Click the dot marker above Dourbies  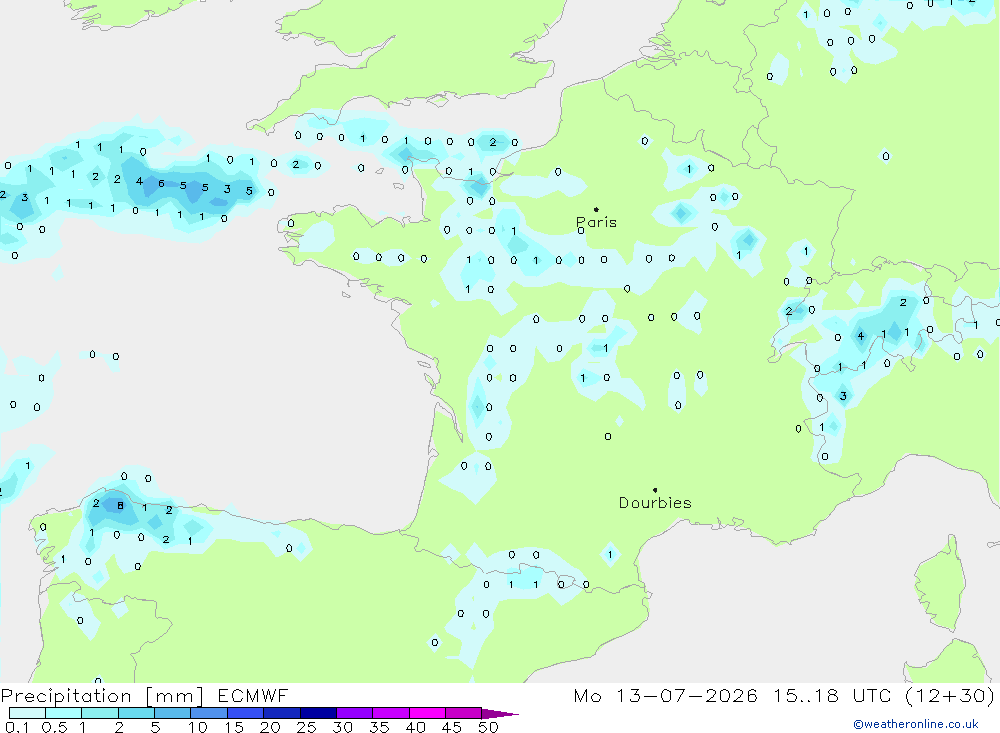(x=655, y=490)
